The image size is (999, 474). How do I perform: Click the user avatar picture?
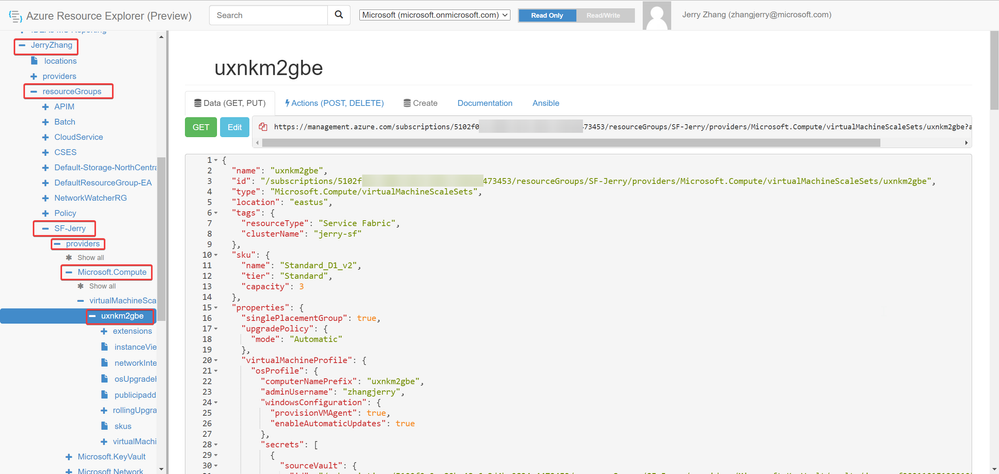[657, 16]
